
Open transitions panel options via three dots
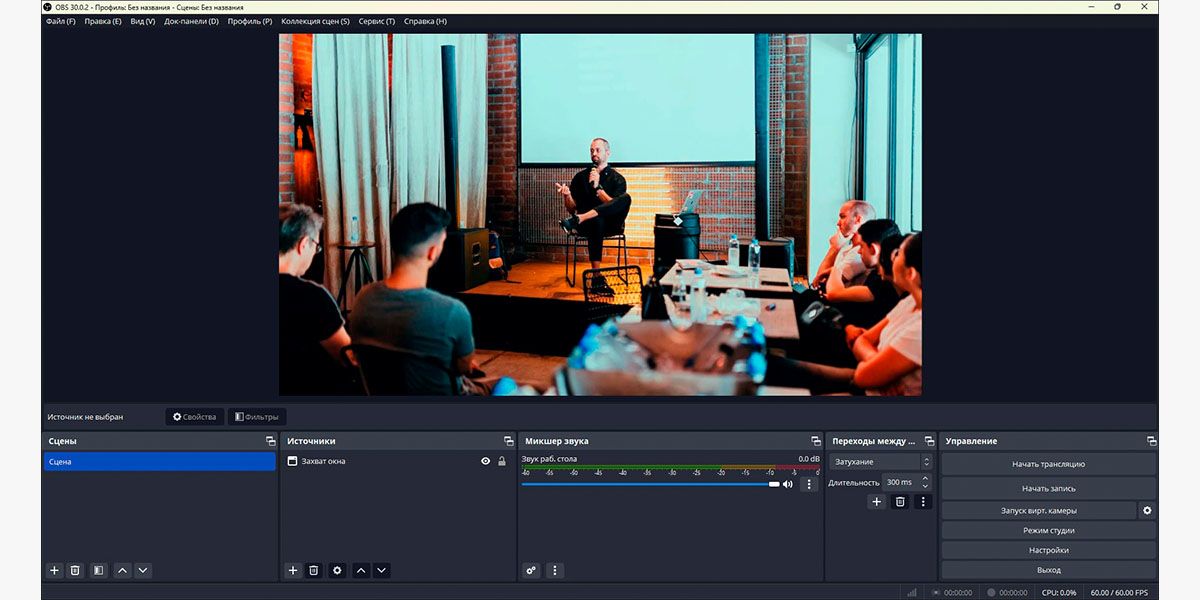(923, 501)
